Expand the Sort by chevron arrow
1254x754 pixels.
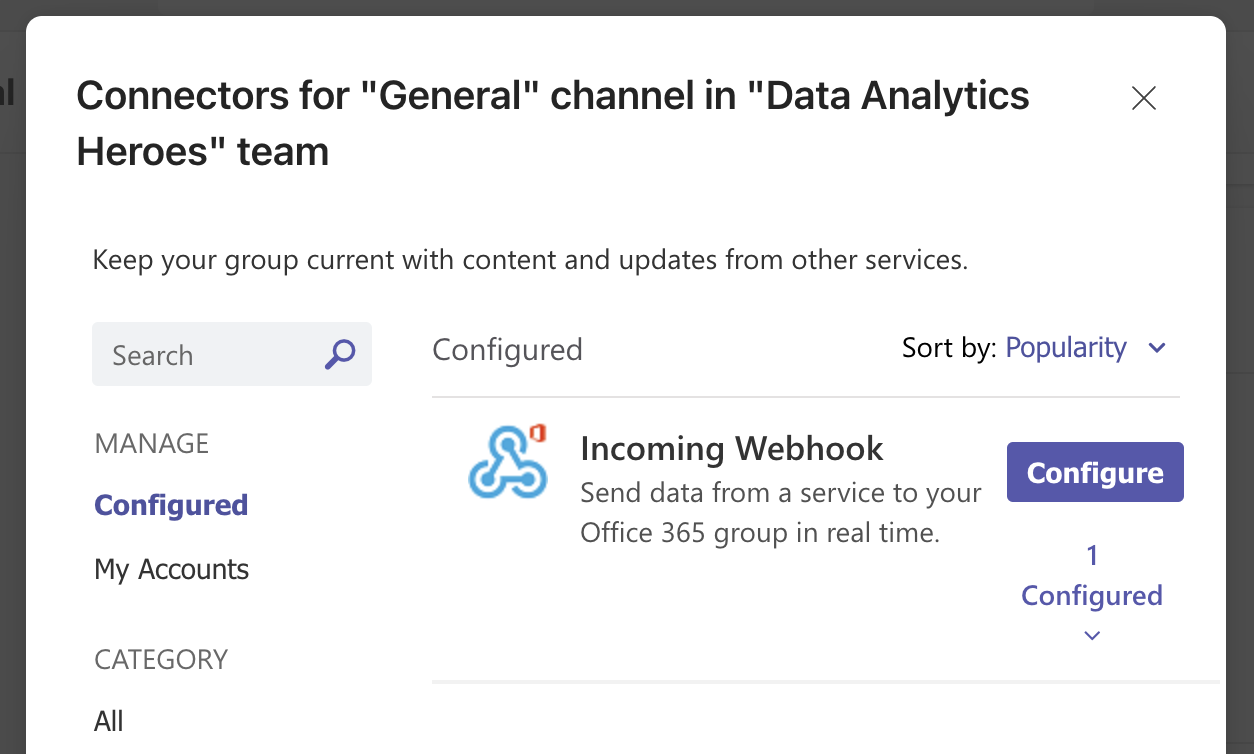pyautogui.click(x=1157, y=348)
